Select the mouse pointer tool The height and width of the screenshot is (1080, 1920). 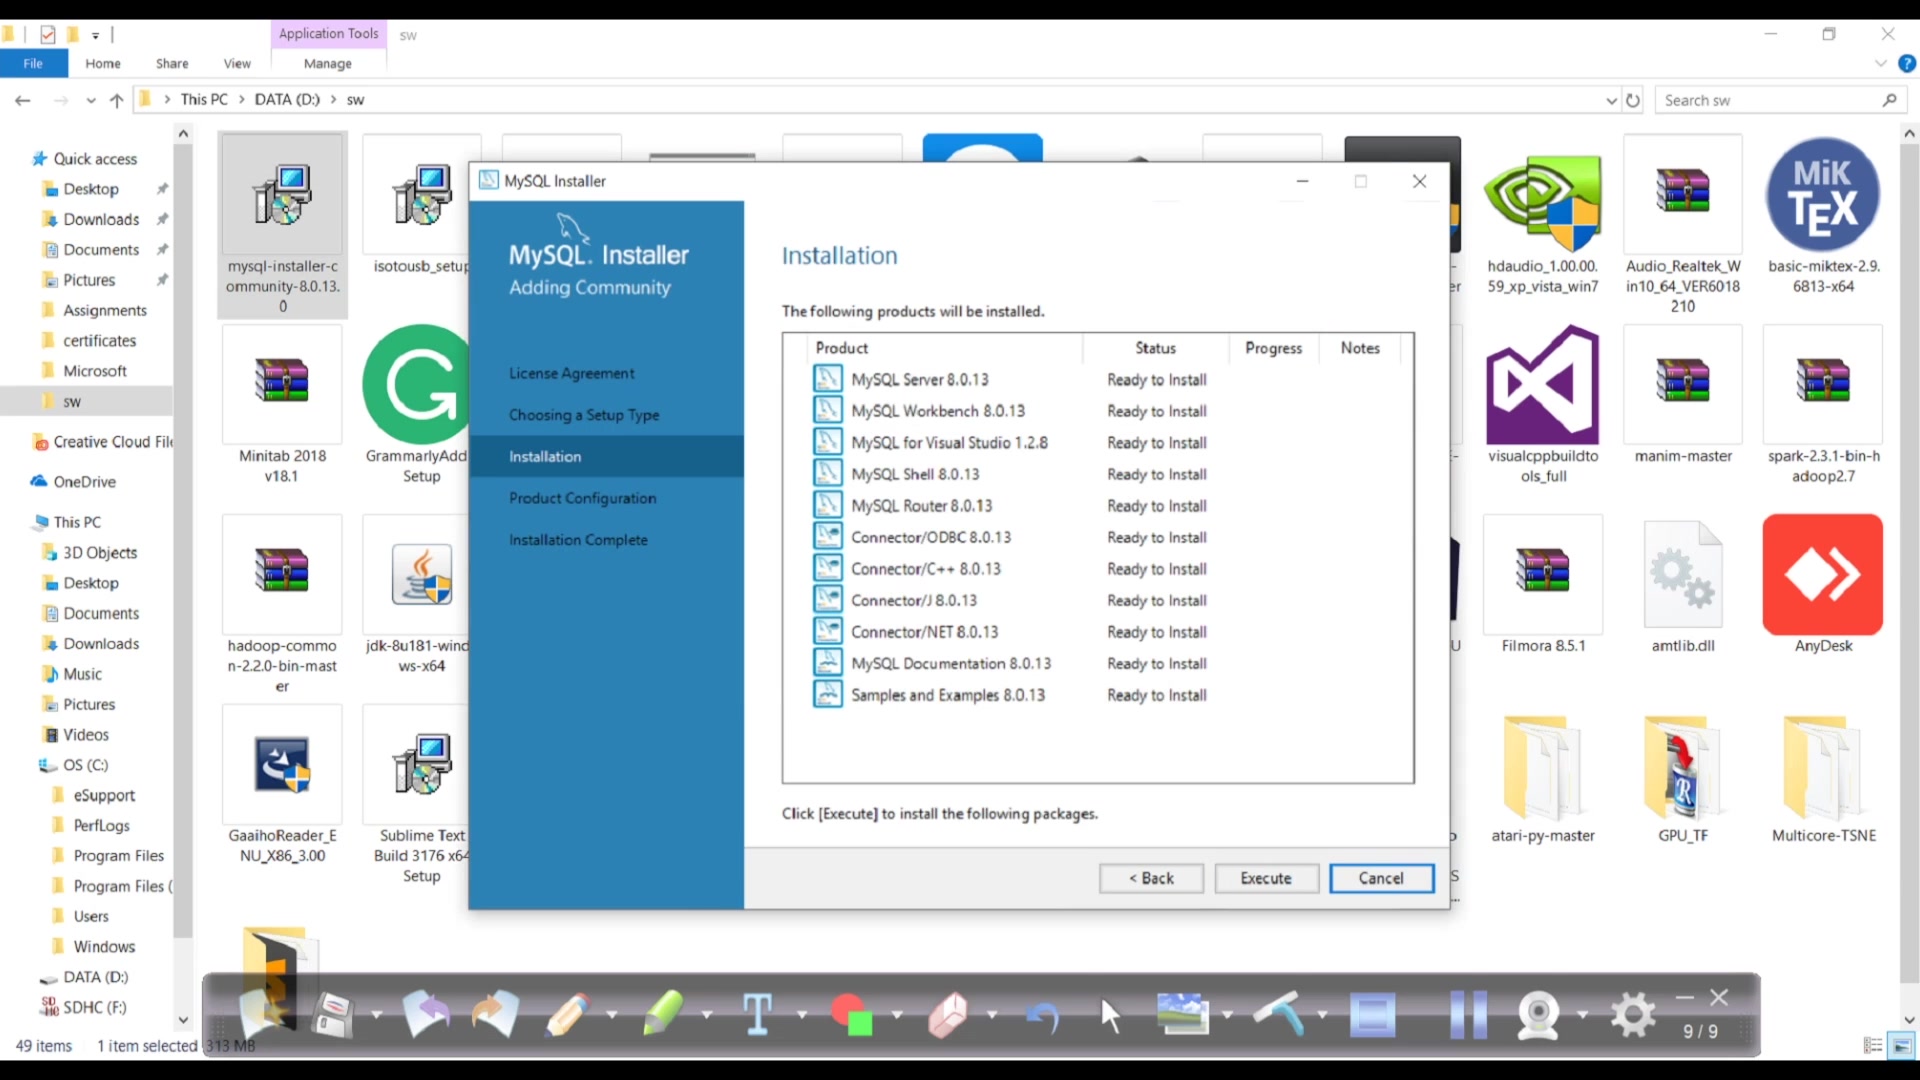(x=1111, y=1013)
